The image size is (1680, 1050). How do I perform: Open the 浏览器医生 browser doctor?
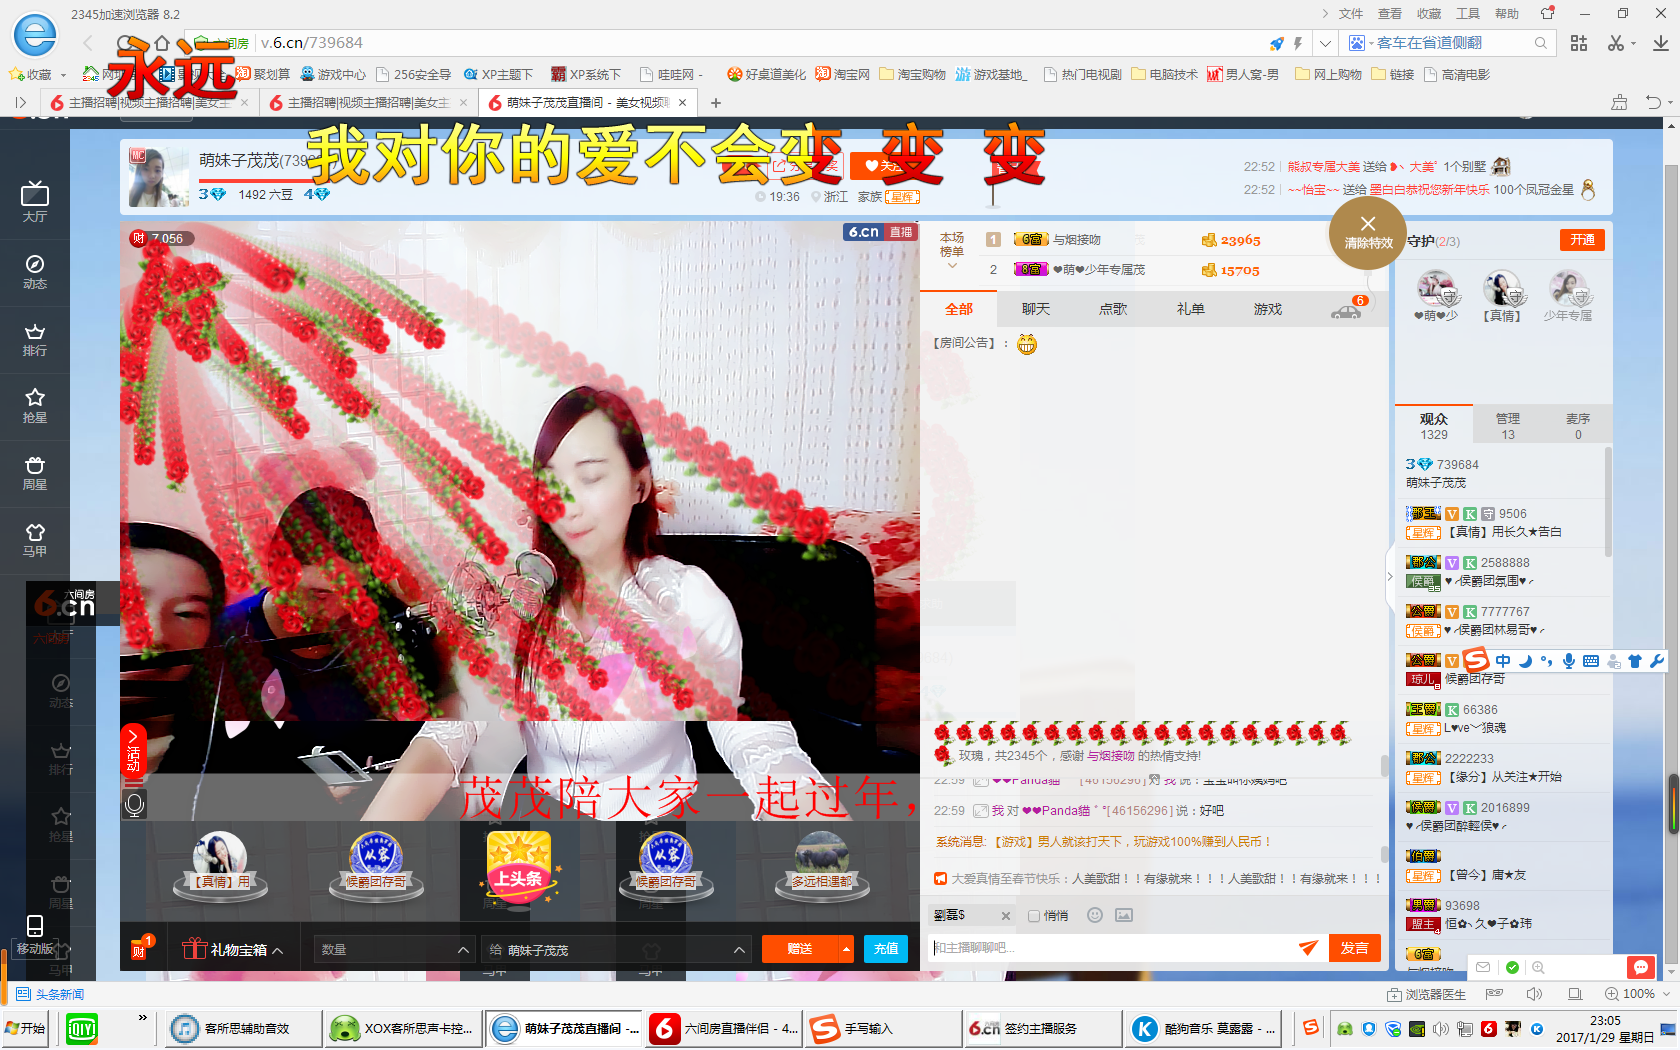(1427, 994)
